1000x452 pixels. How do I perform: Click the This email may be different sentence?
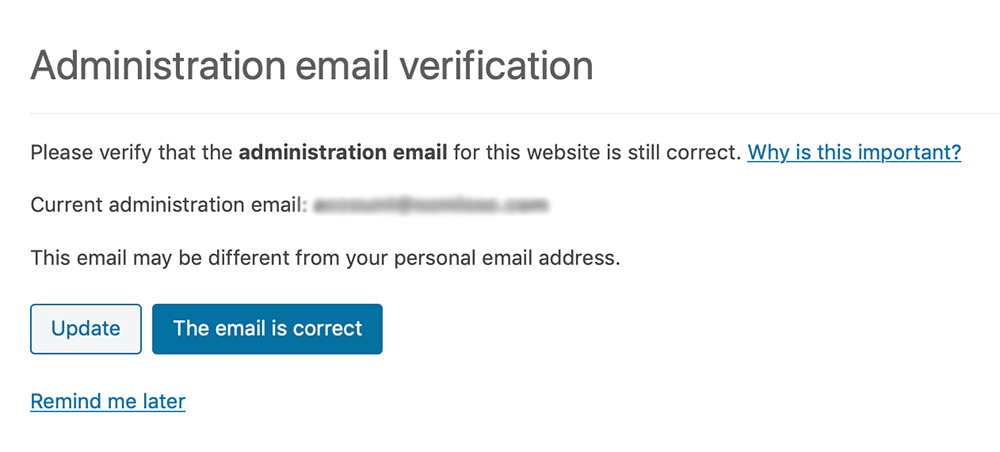click(x=325, y=258)
